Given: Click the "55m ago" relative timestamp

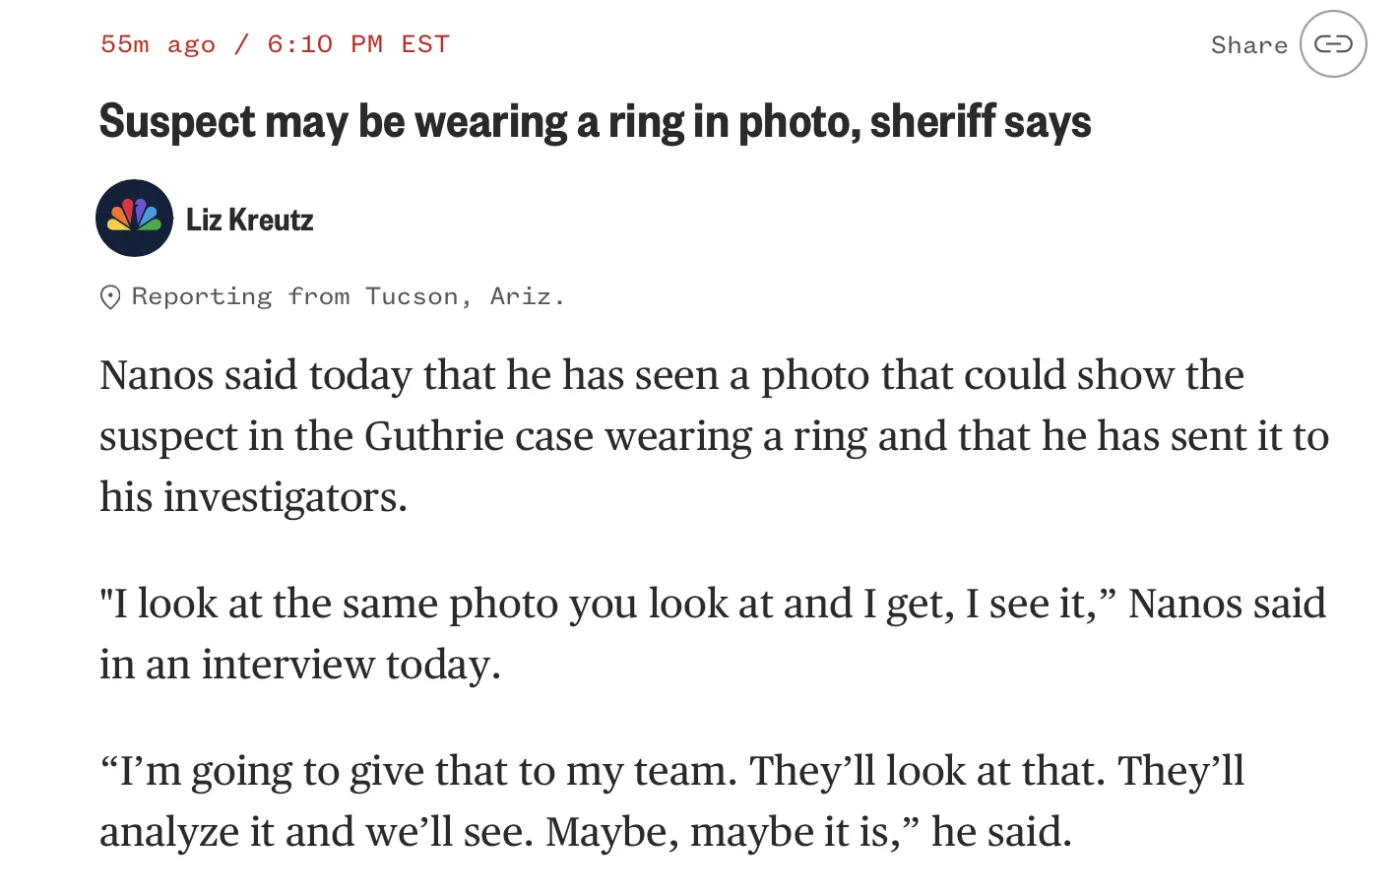Looking at the screenshot, I should (x=158, y=44).
